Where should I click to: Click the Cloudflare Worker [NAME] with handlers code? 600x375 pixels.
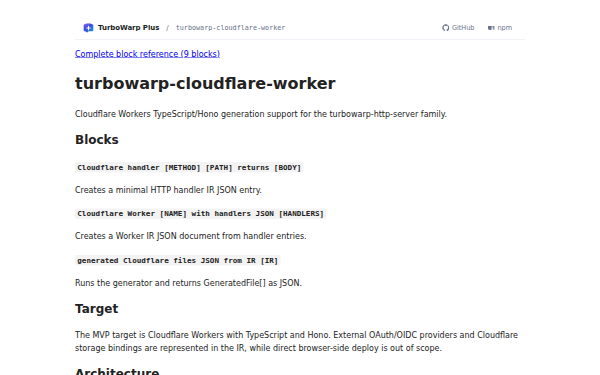[201, 214]
